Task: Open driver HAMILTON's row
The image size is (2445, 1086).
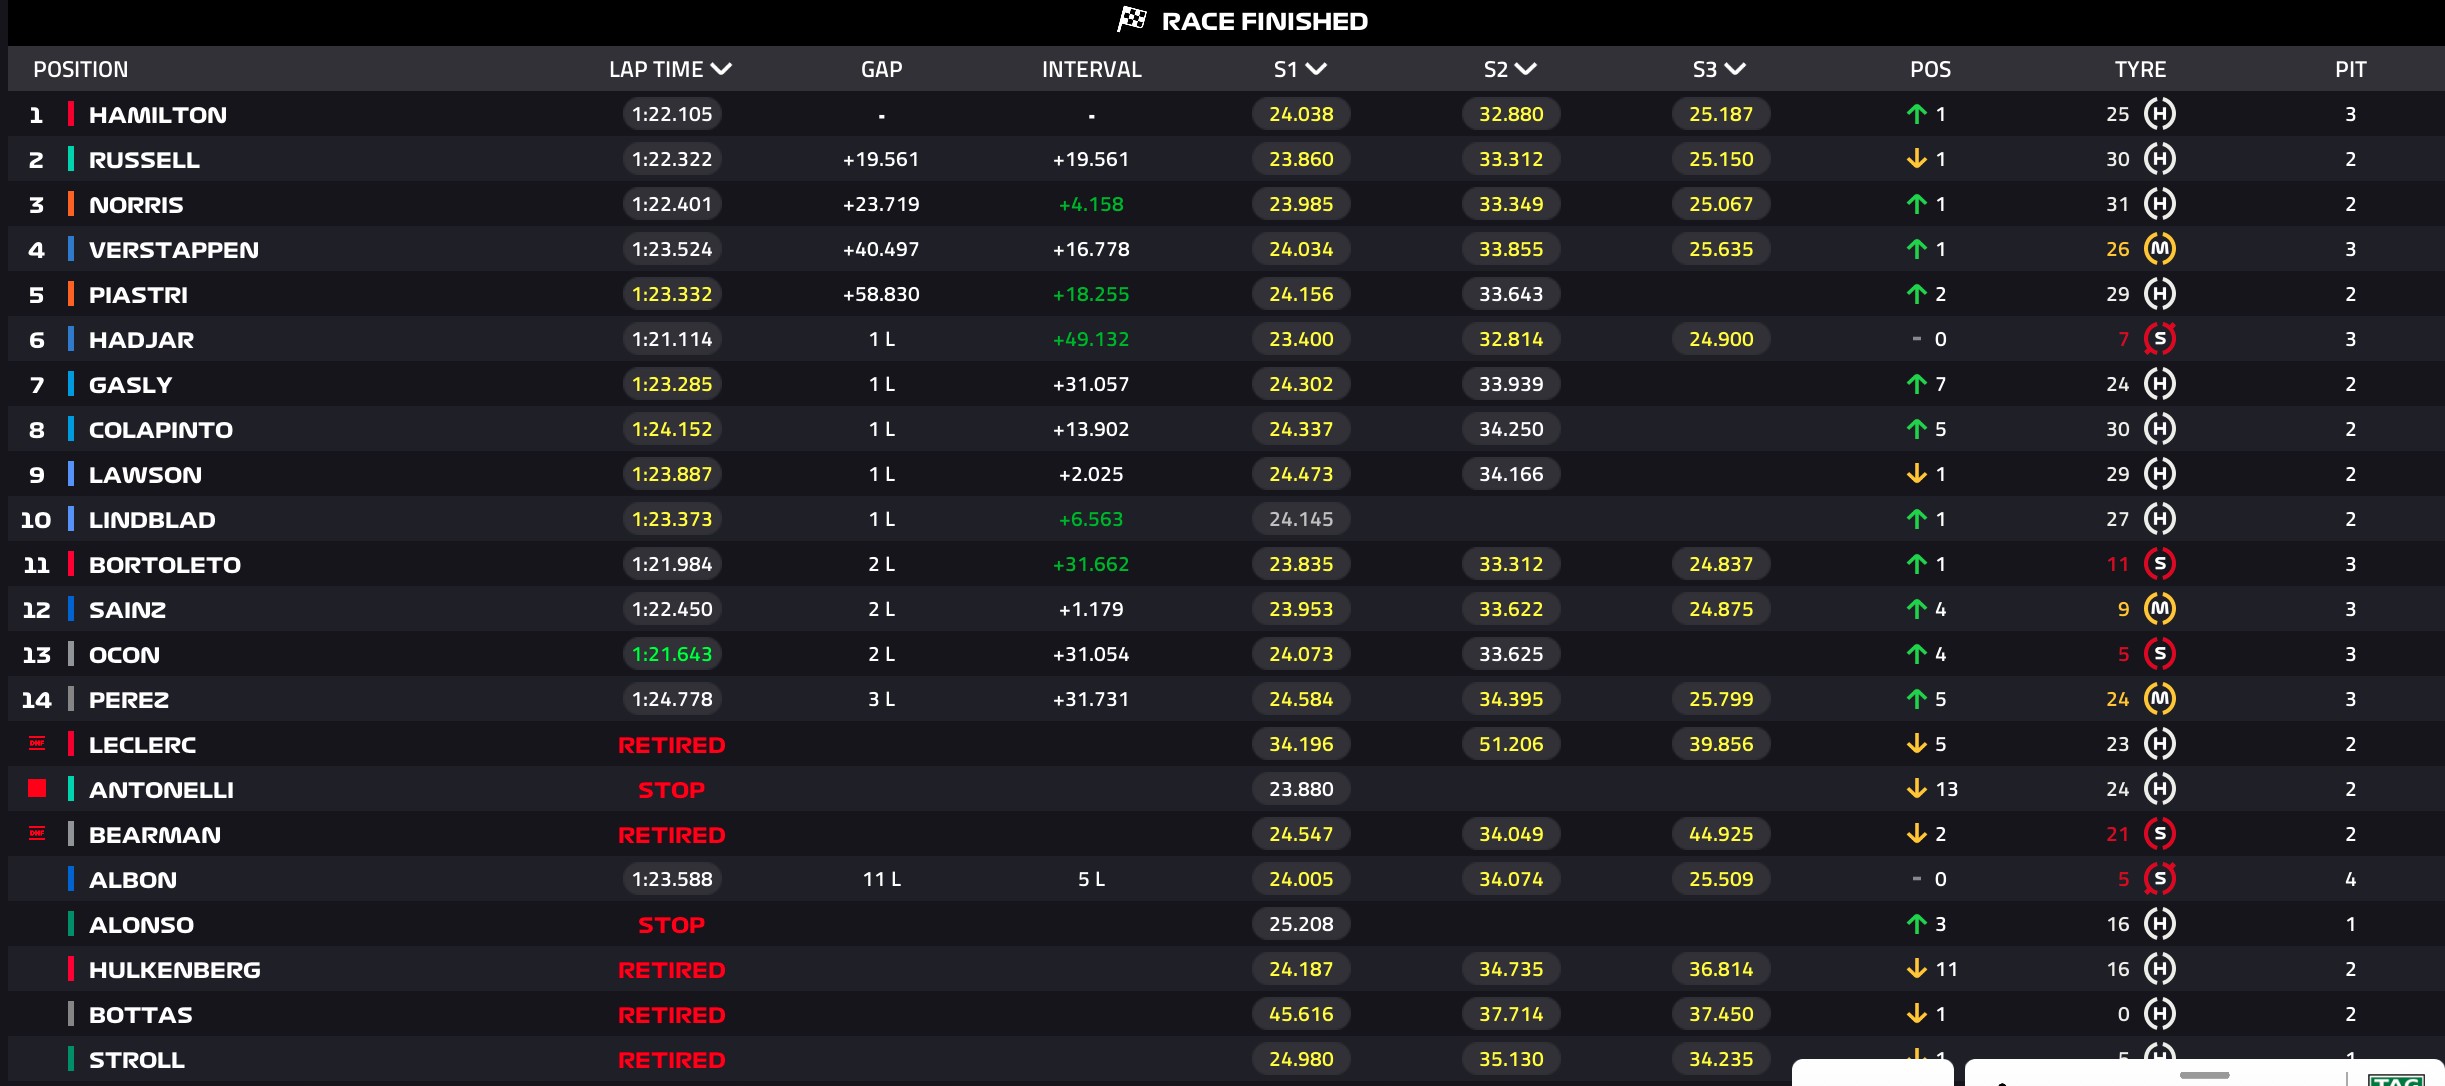Action: point(1226,114)
